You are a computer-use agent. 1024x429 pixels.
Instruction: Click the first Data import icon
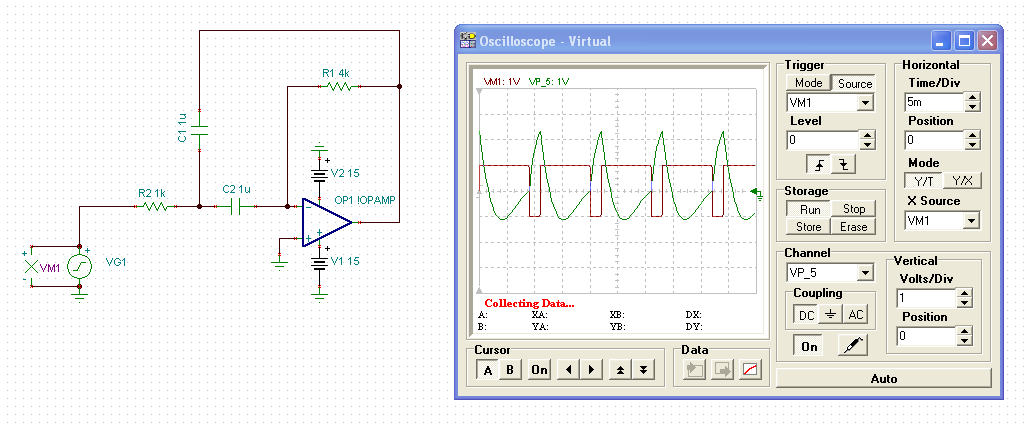pyautogui.click(x=695, y=370)
